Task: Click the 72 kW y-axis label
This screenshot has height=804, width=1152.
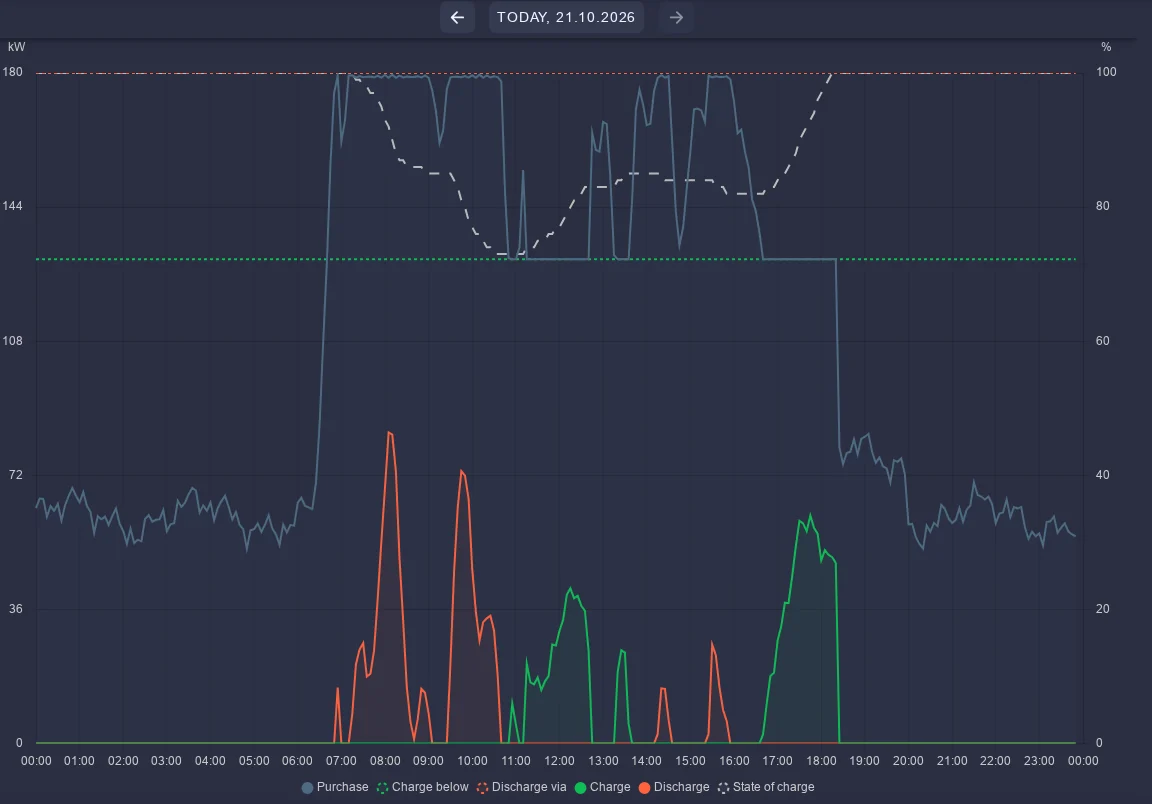Action: coord(15,475)
